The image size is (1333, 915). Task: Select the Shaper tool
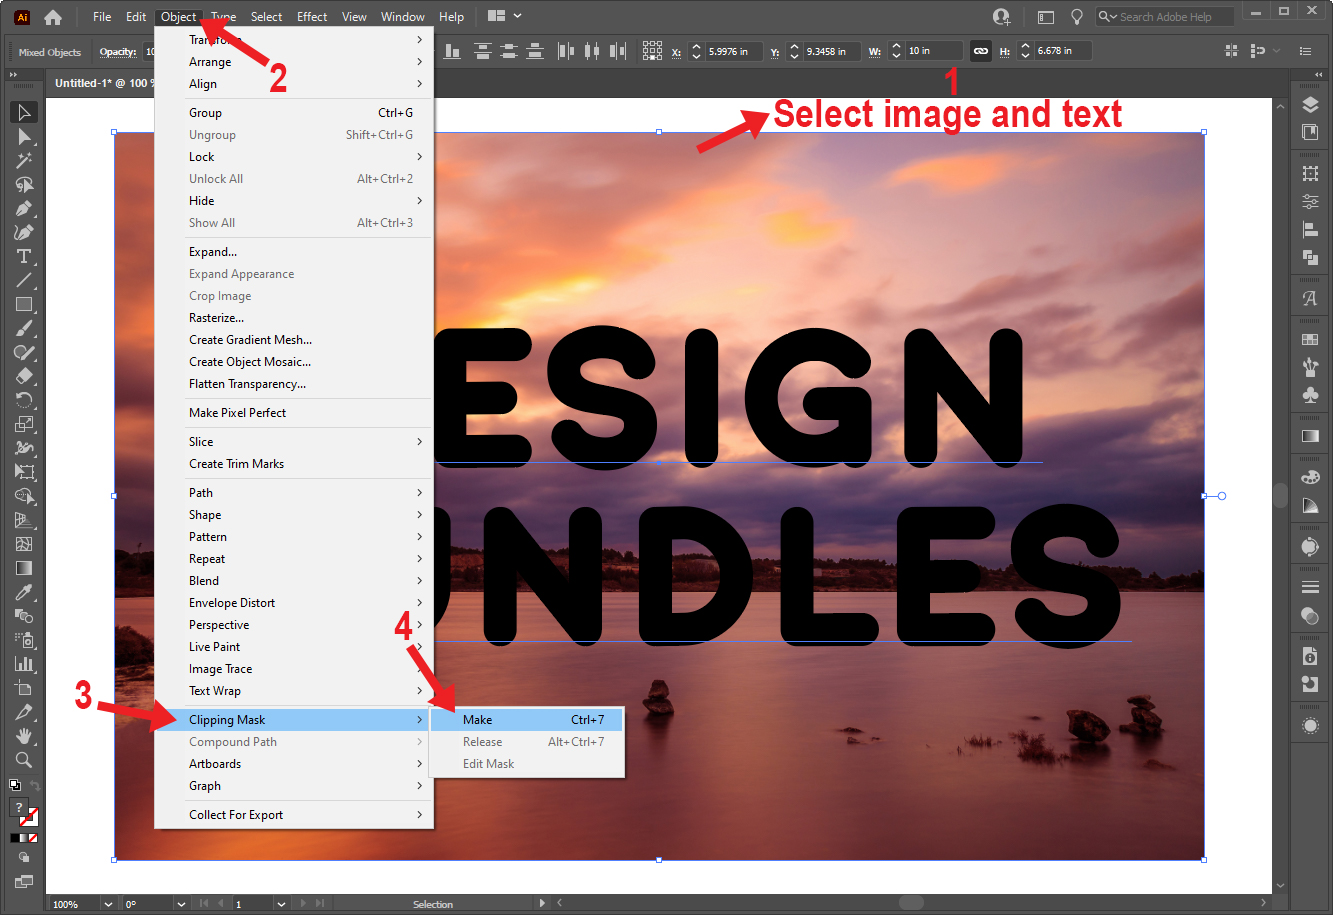(24, 352)
